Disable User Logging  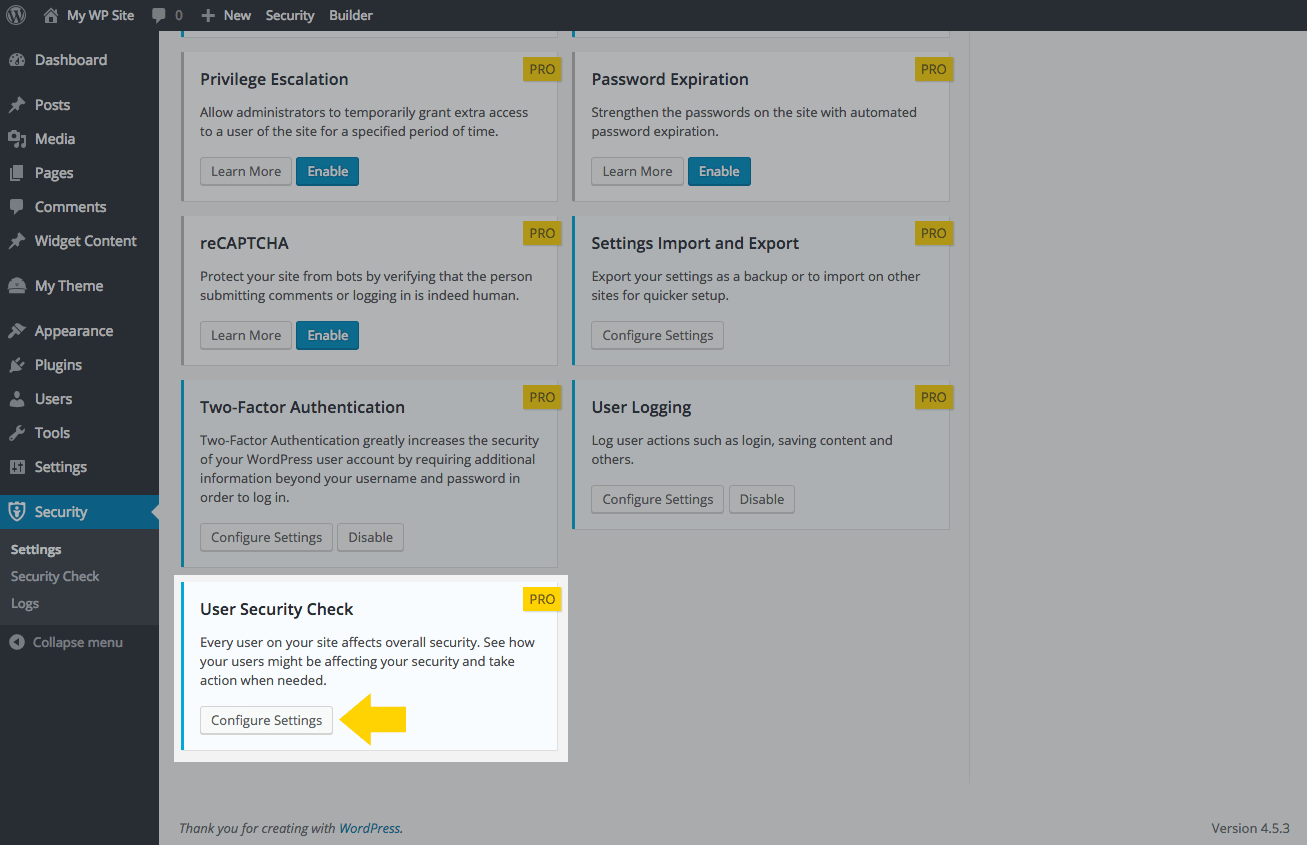[761, 499]
